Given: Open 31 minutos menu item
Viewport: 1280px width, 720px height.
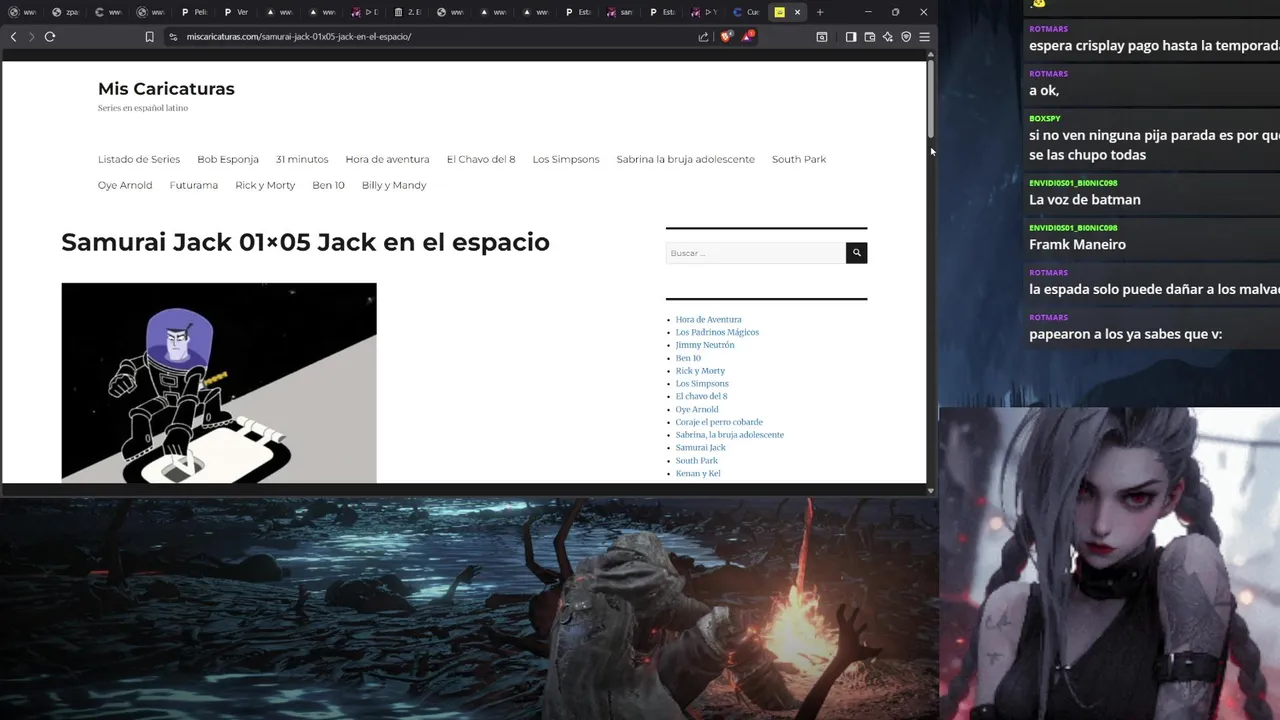Looking at the screenshot, I should point(302,159).
